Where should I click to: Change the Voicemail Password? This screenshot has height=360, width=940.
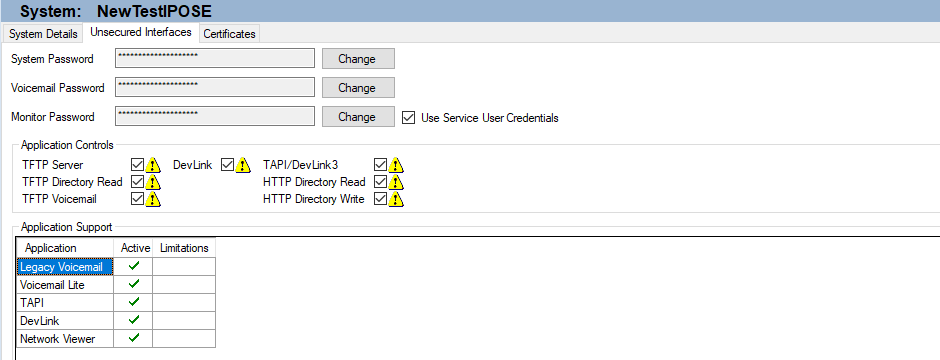pyautogui.click(x=358, y=87)
